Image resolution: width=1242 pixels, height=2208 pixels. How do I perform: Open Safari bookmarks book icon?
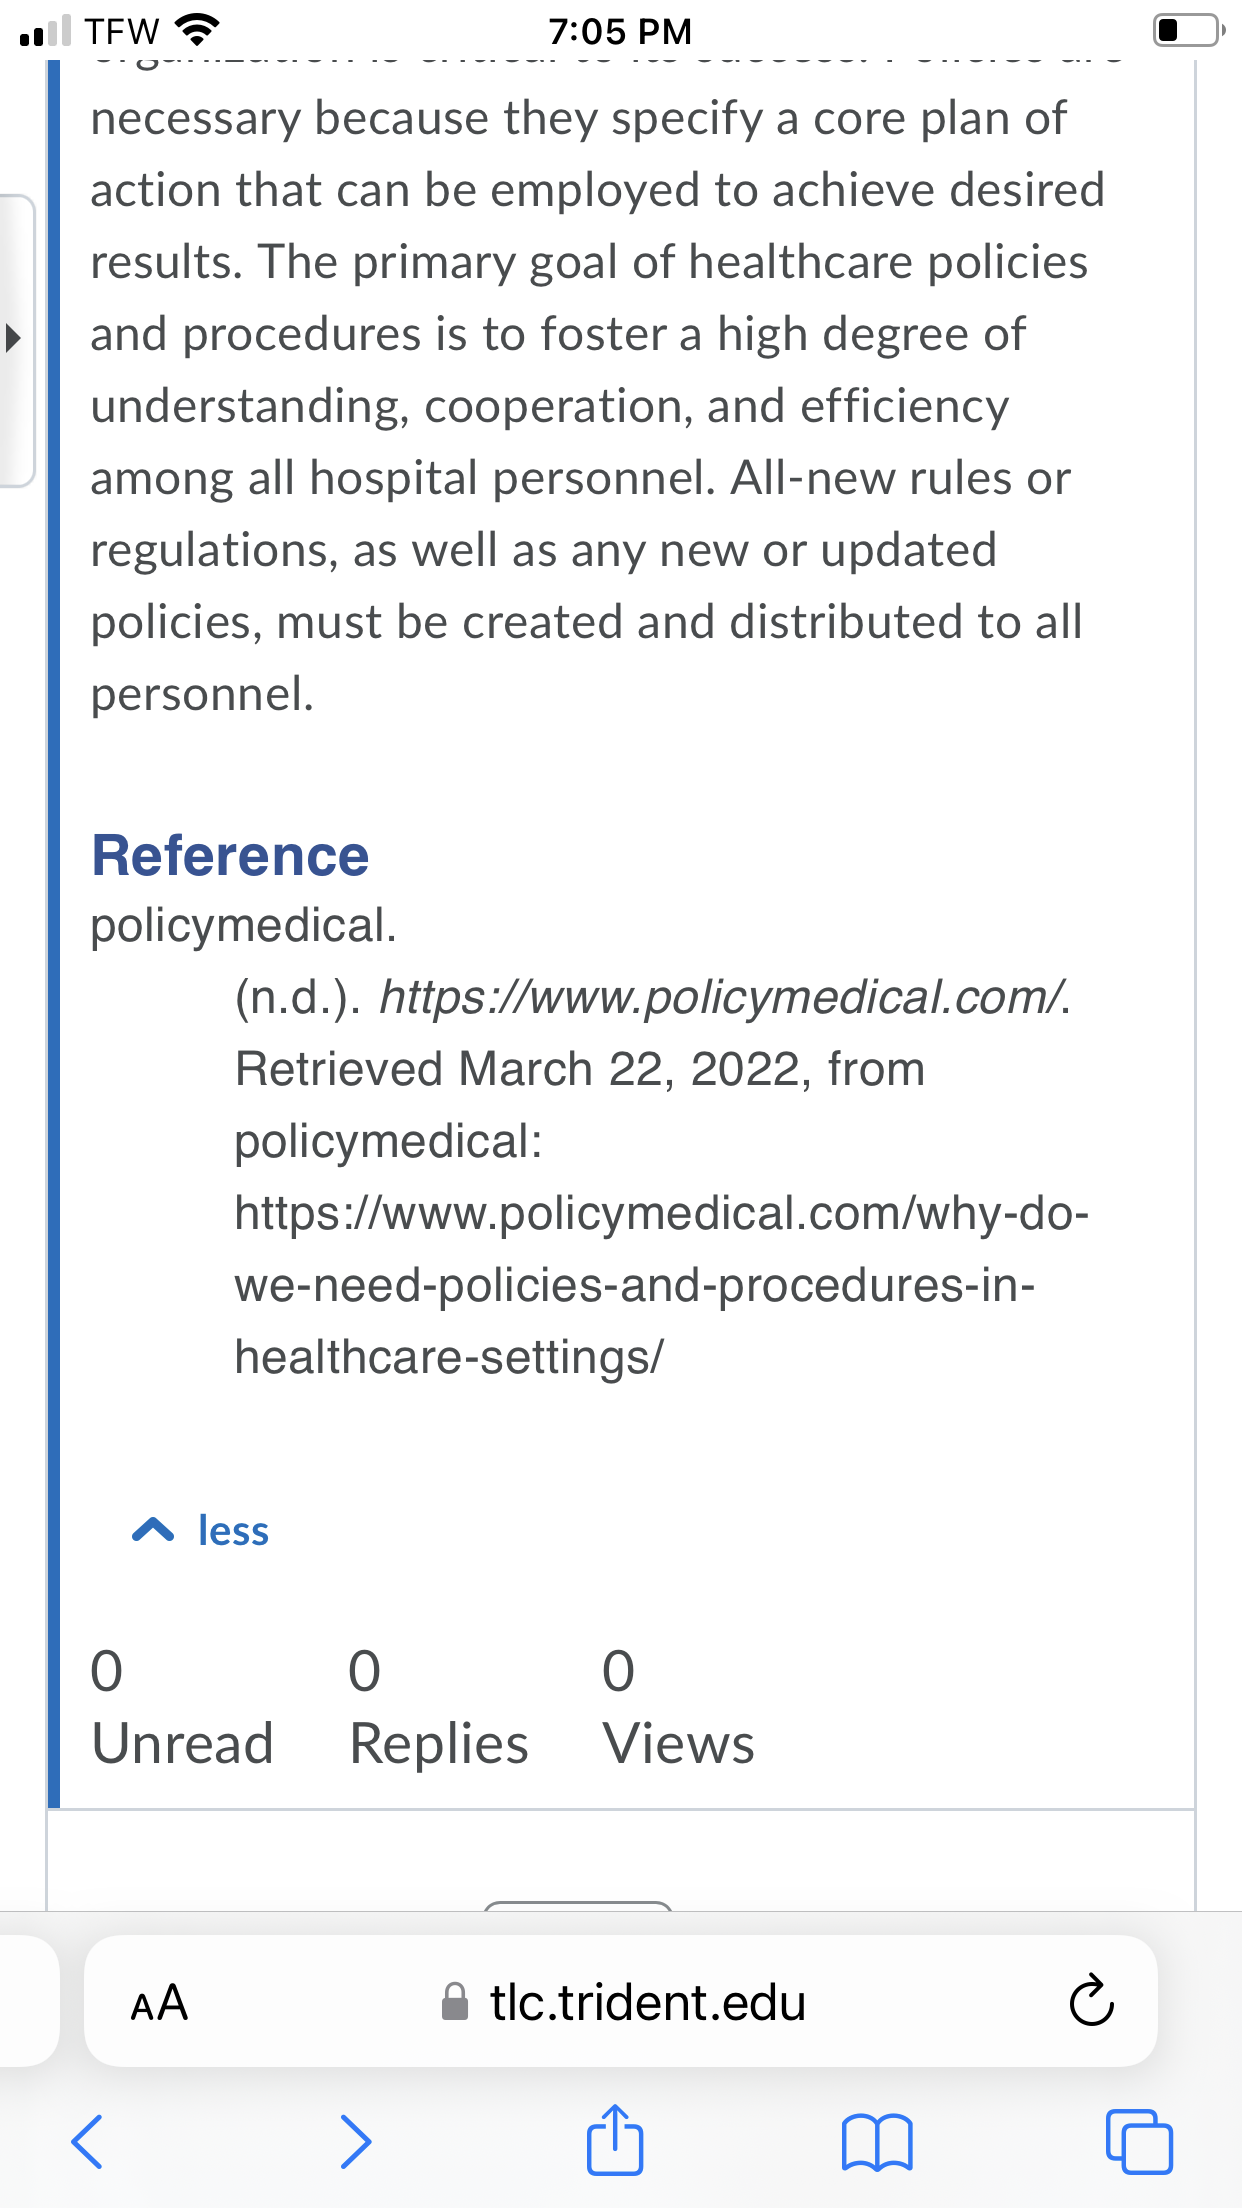(877, 2142)
